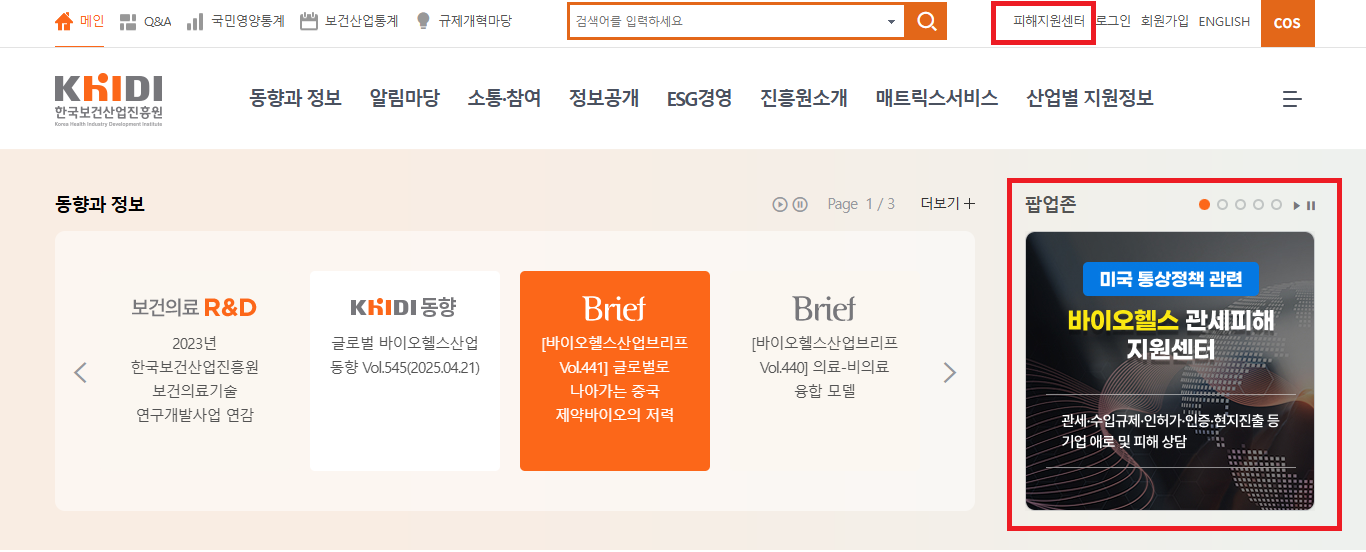Image resolution: width=1366 pixels, height=552 pixels.
Task: Click into the 검색어 search field
Action: click(x=725, y=21)
